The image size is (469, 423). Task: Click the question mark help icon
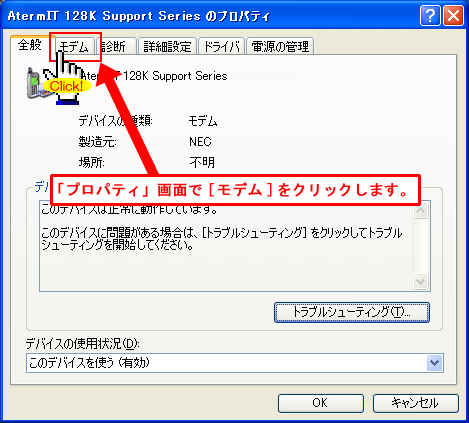click(430, 16)
